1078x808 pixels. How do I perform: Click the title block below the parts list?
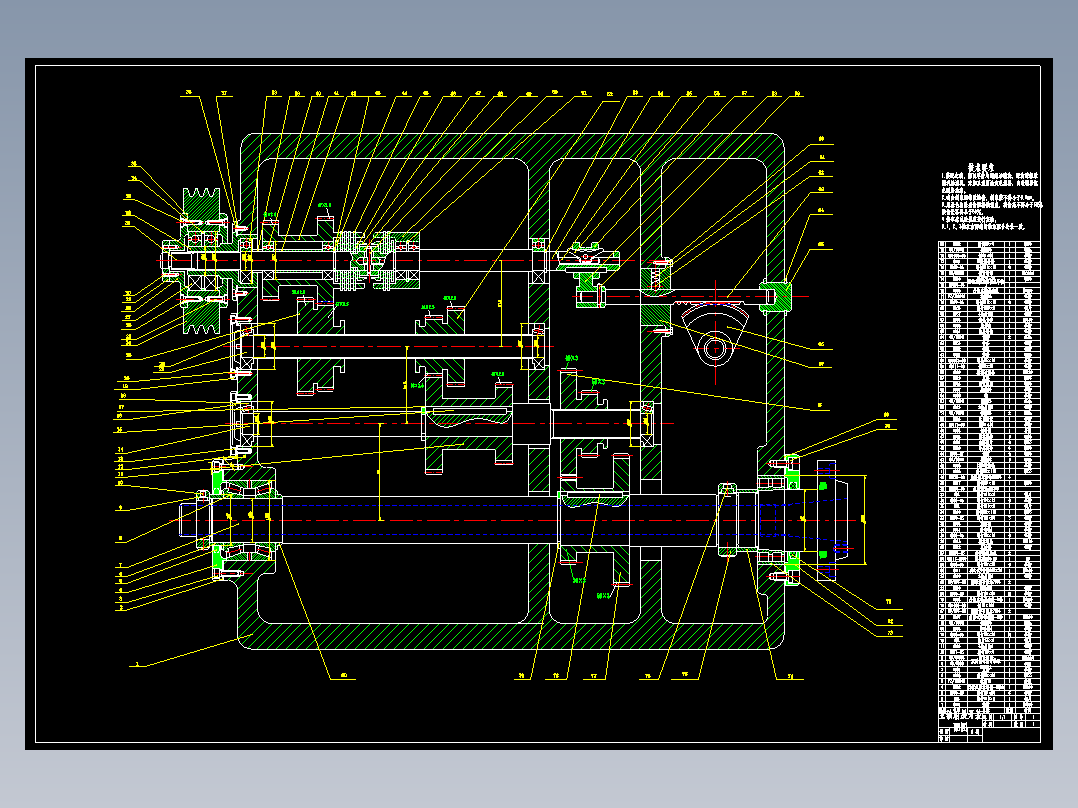[989, 726]
